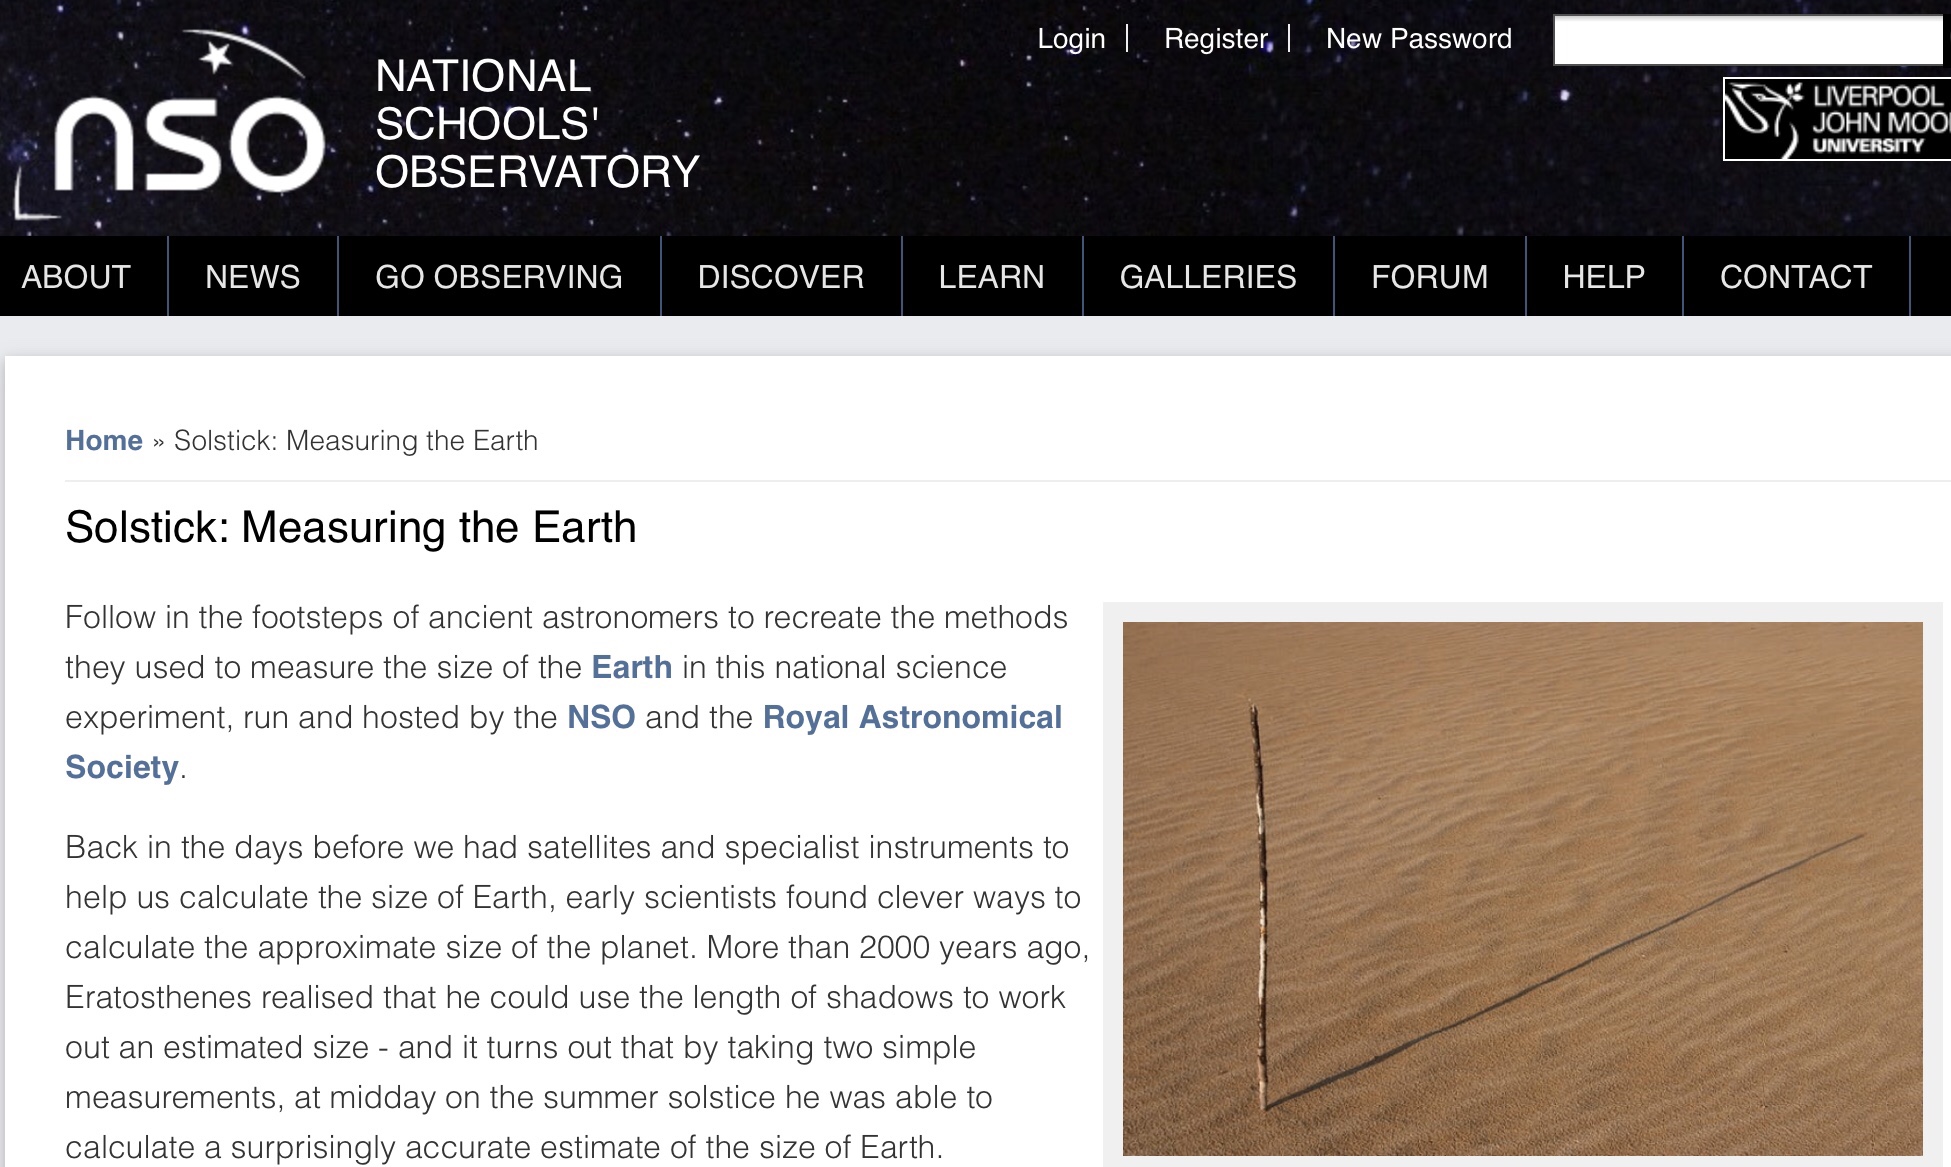Open the Help menu item
This screenshot has height=1167, width=1951.
tap(1603, 277)
